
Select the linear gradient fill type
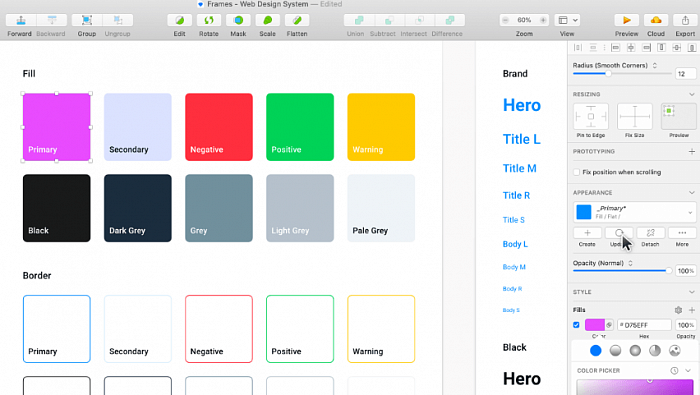[x=615, y=351]
